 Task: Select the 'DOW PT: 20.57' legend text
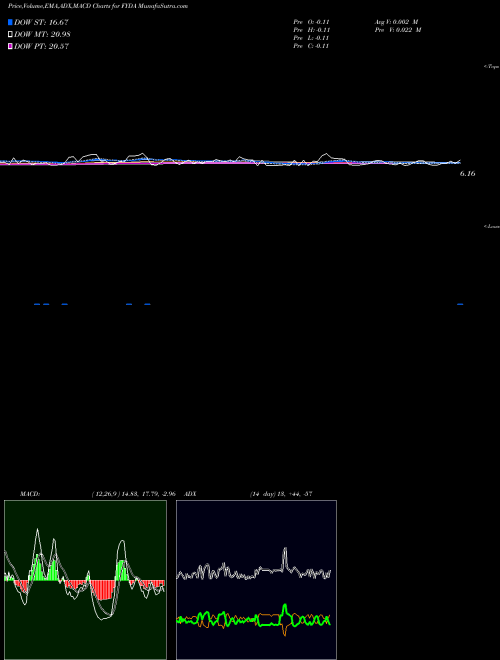[41, 46]
